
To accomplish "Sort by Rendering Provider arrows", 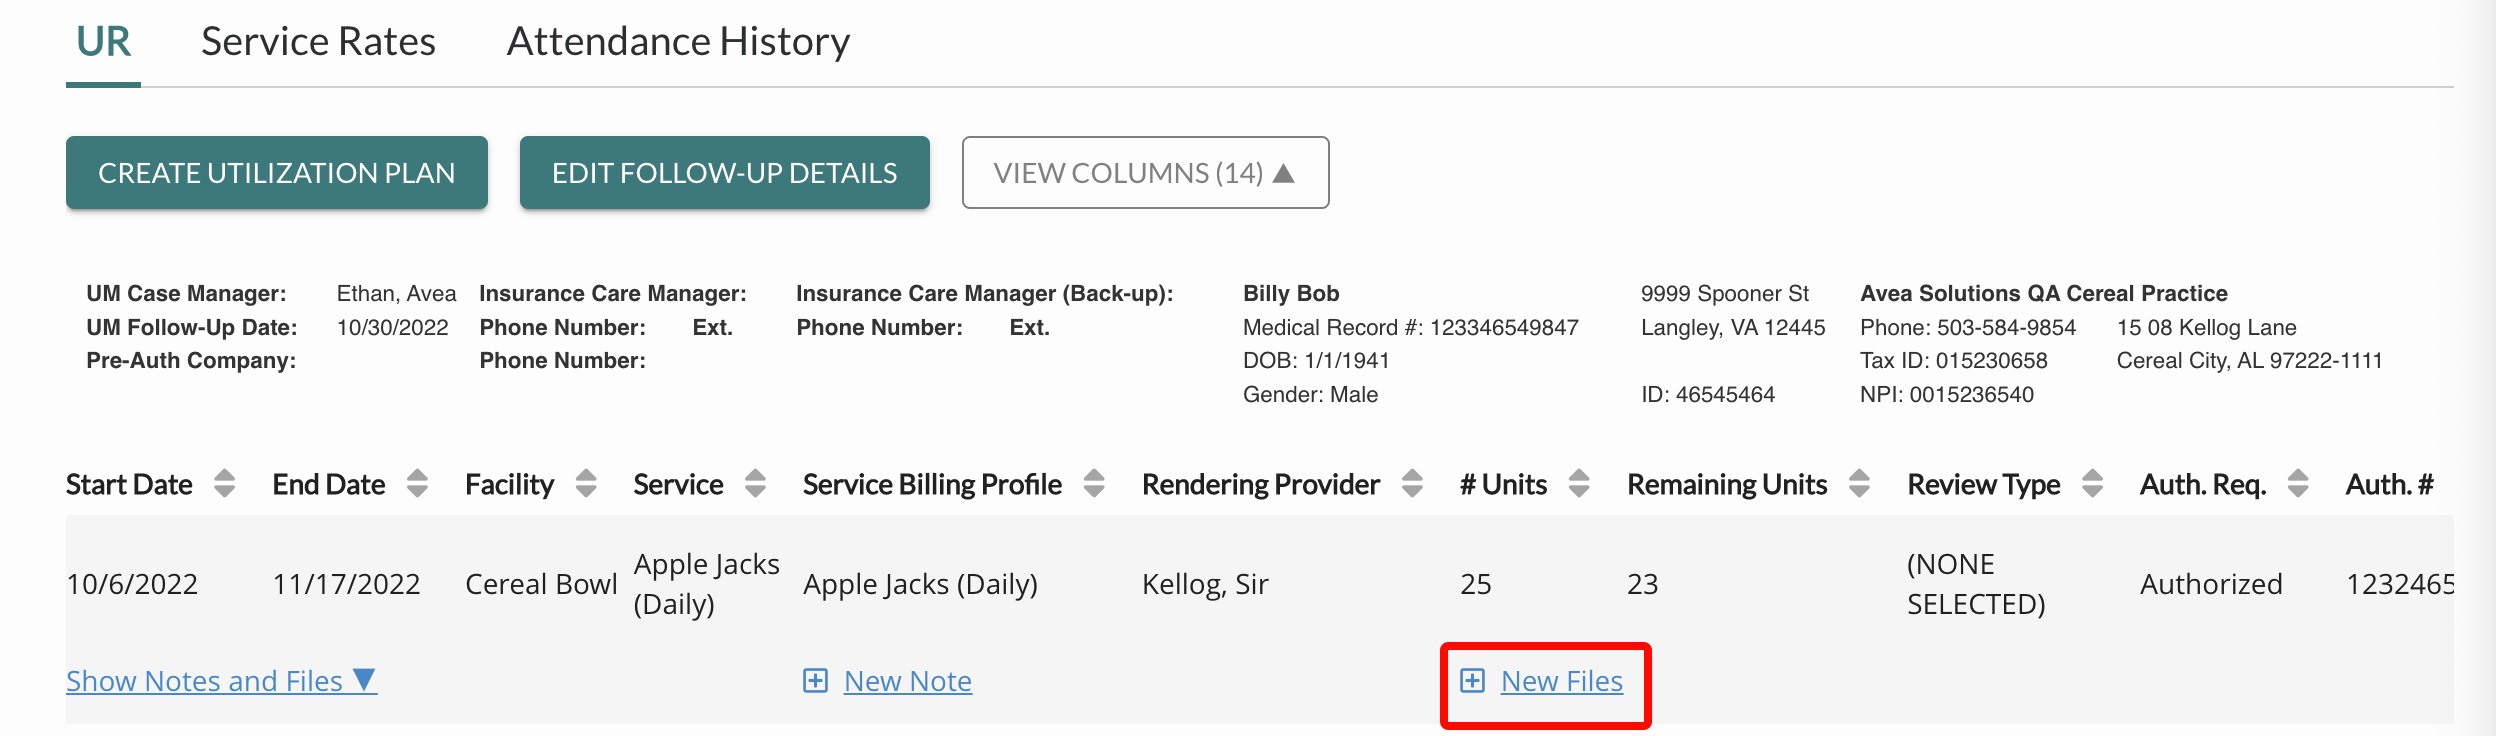I will pyautogui.click(x=1412, y=484).
